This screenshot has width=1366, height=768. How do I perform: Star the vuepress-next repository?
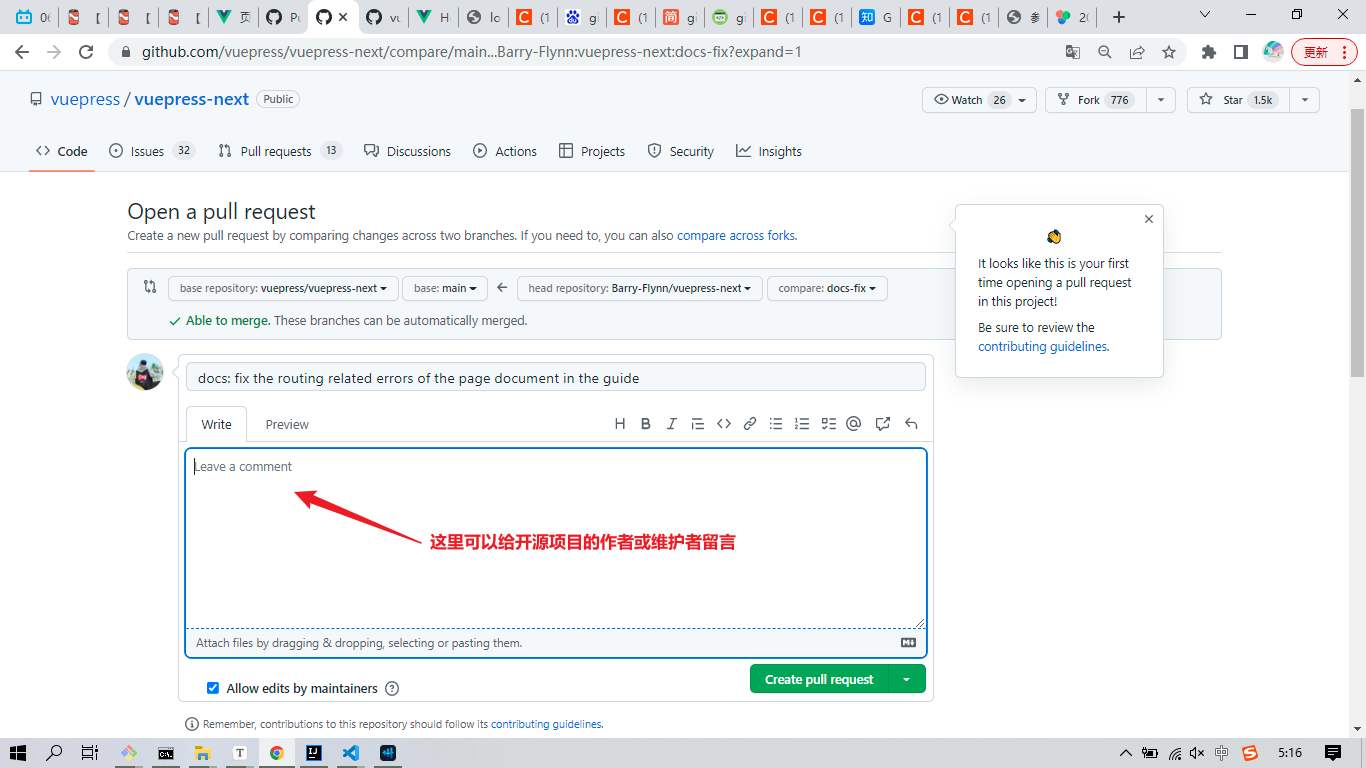tap(1239, 100)
